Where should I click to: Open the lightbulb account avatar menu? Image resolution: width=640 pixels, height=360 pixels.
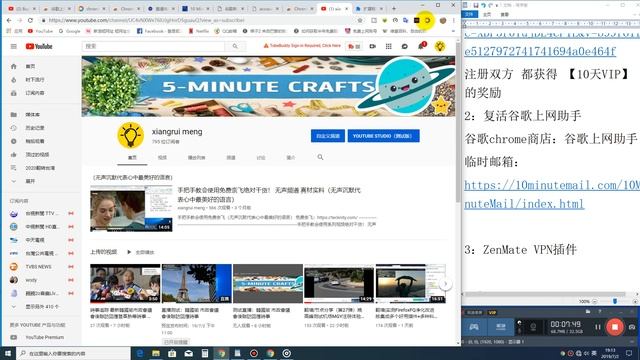coord(440,47)
